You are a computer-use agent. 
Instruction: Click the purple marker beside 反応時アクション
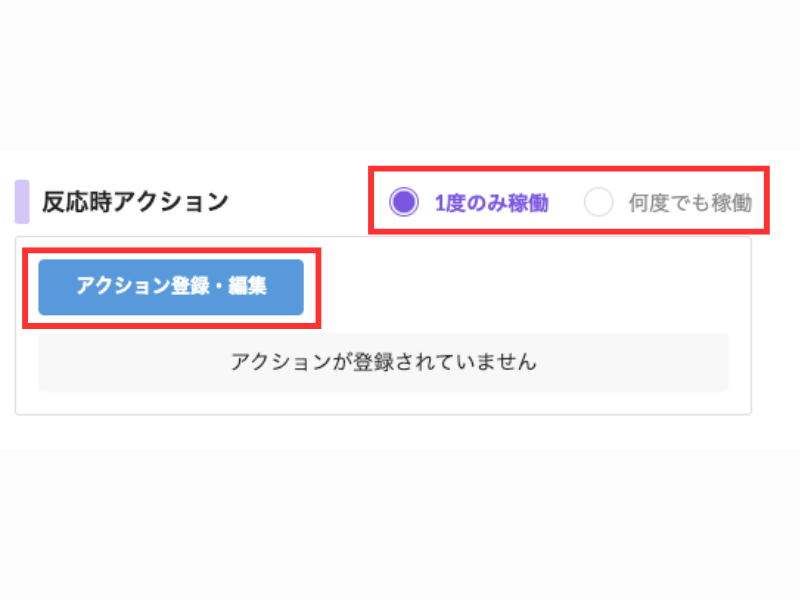tap(22, 202)
